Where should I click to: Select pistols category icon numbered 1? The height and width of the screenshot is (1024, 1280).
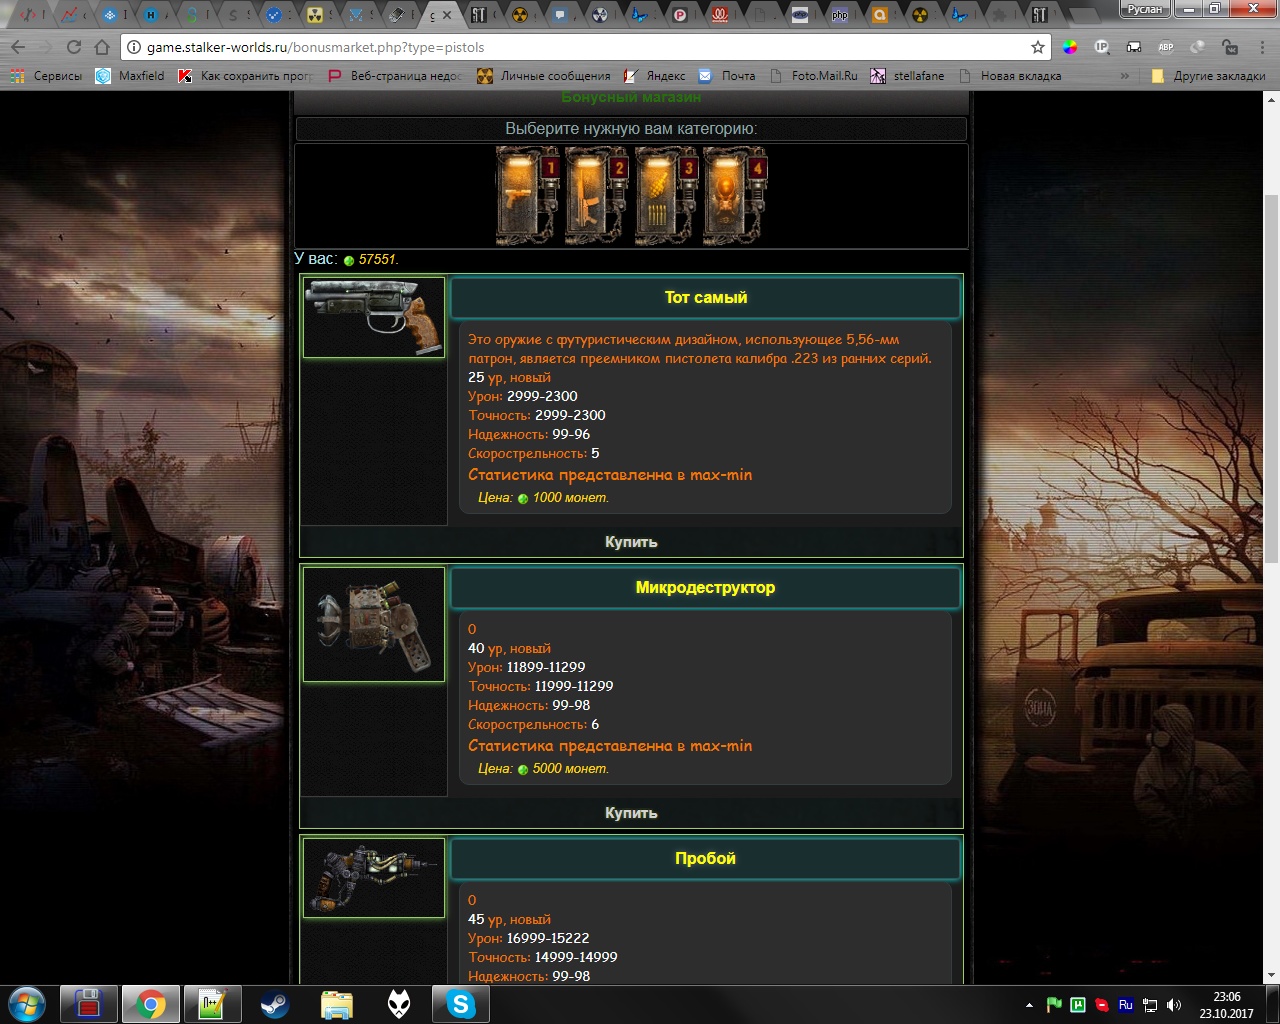(x=528, y=196)
